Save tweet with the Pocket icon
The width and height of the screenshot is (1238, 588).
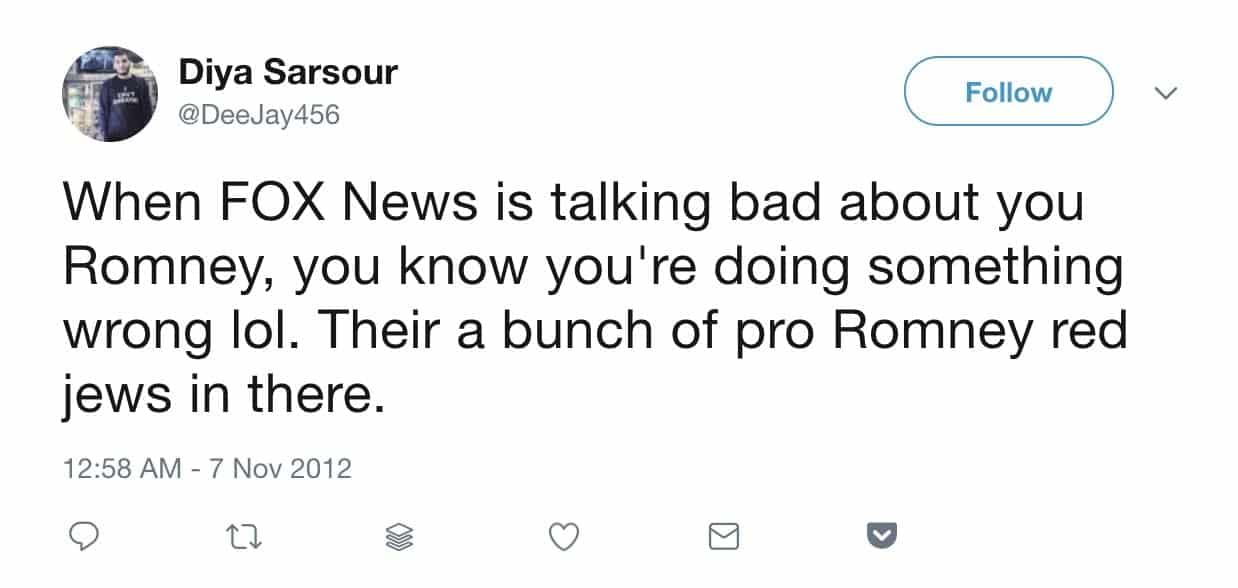(881, 538)
